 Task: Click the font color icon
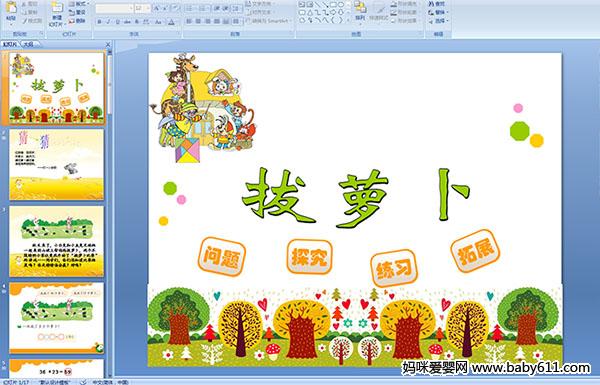(172, 22)
